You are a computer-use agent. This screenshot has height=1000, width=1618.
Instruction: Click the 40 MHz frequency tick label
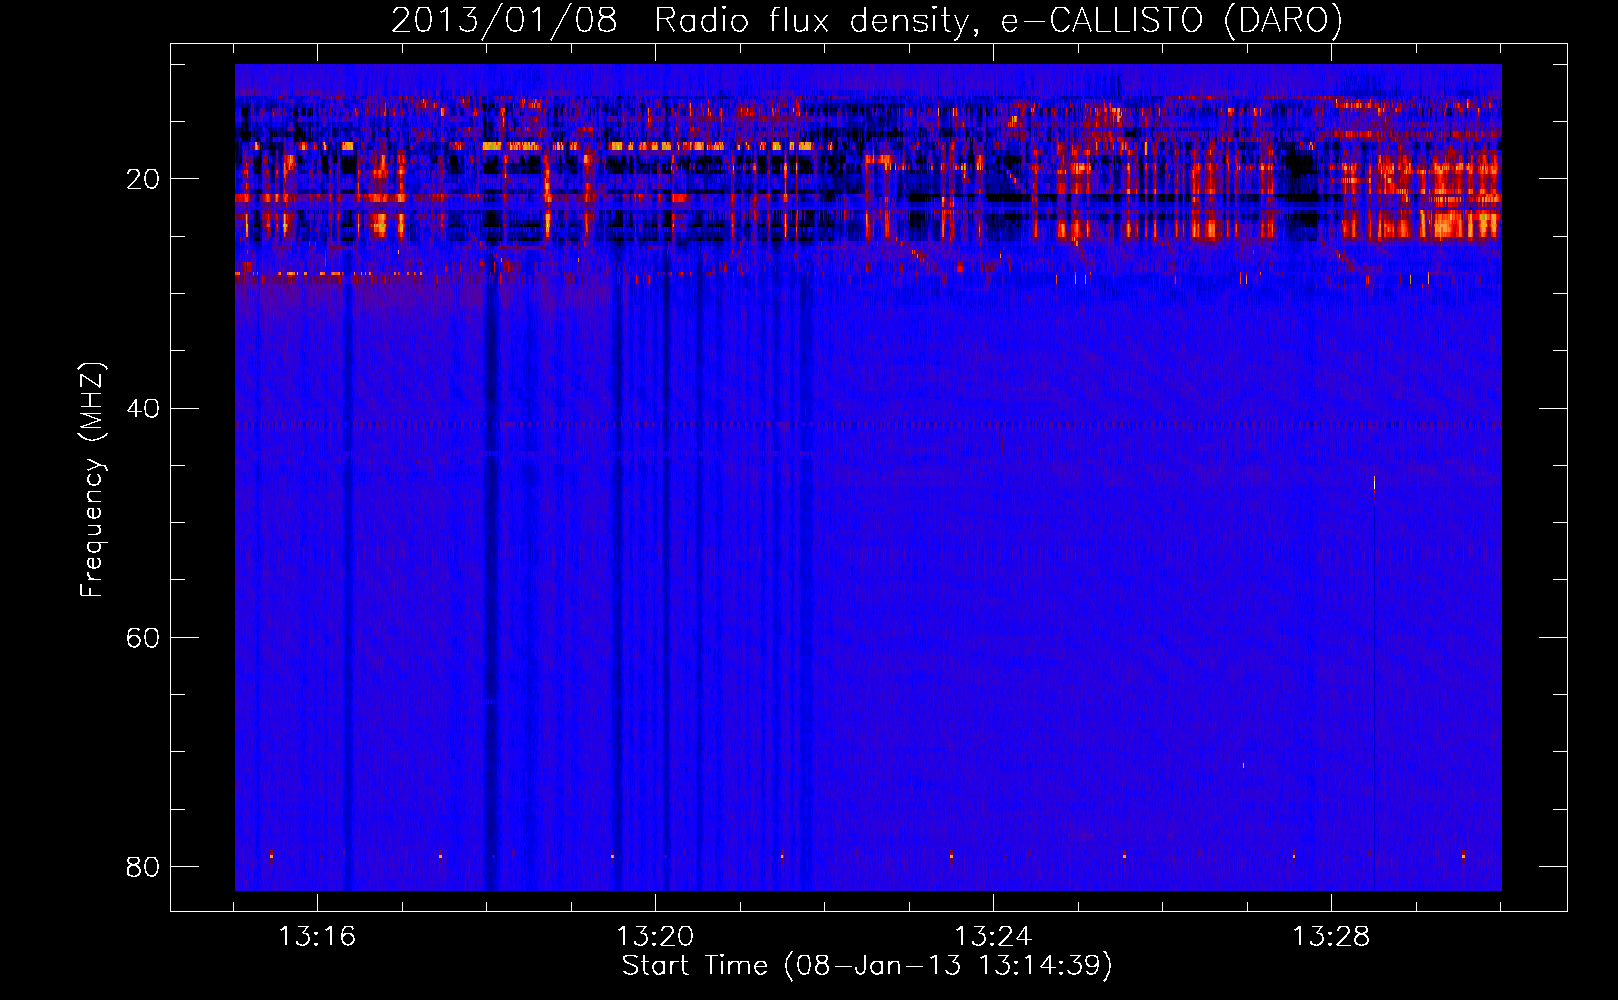(143, 409)
